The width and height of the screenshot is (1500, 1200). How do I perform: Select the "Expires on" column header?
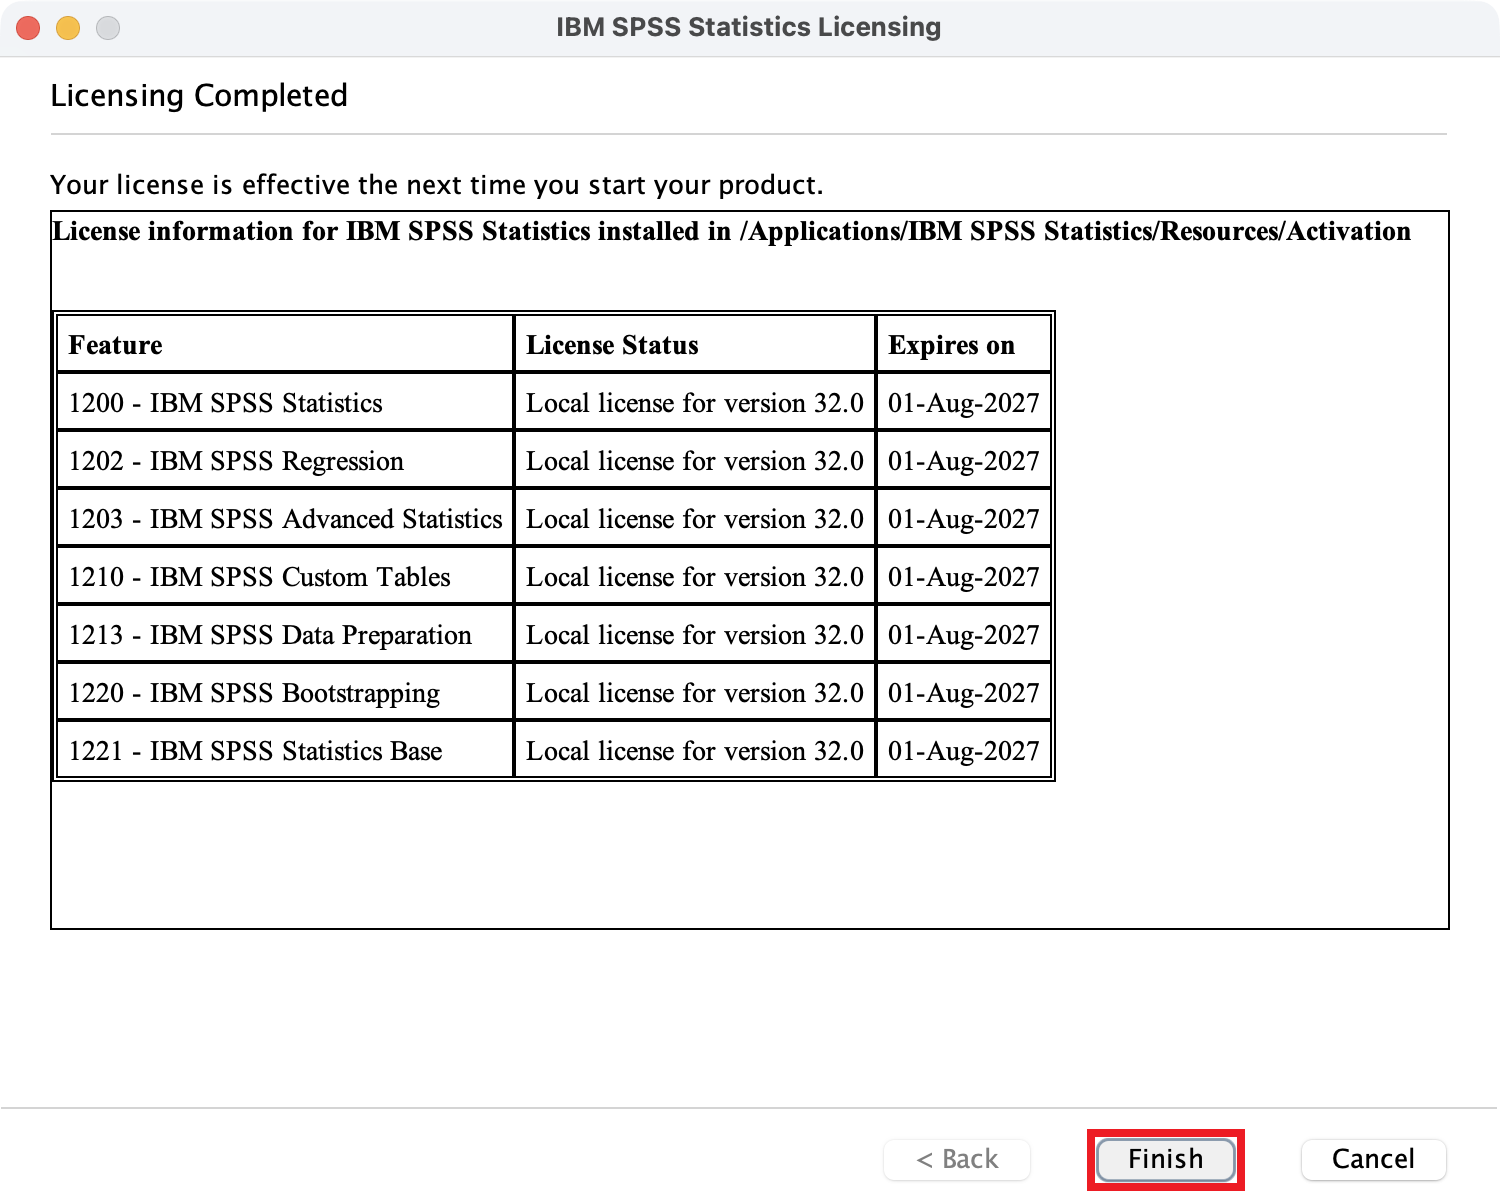(964, 345)
